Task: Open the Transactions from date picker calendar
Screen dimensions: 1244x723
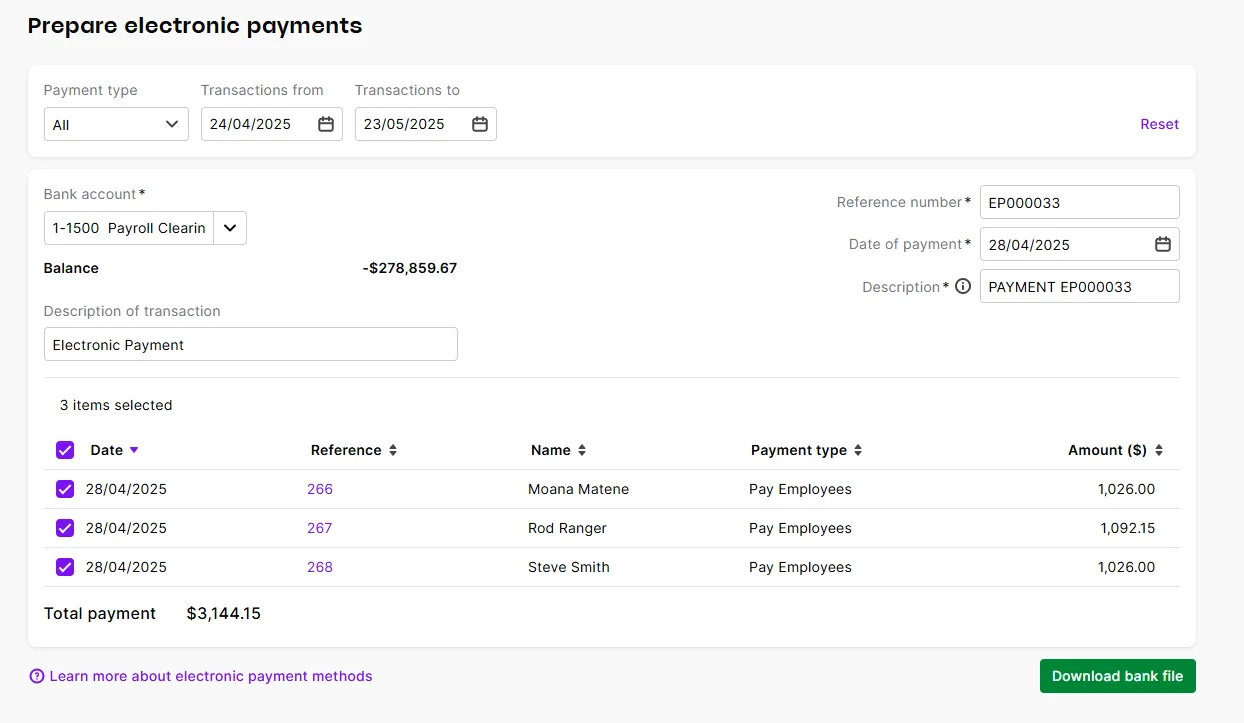Action: pyautogui.click(x=325, y=124)
